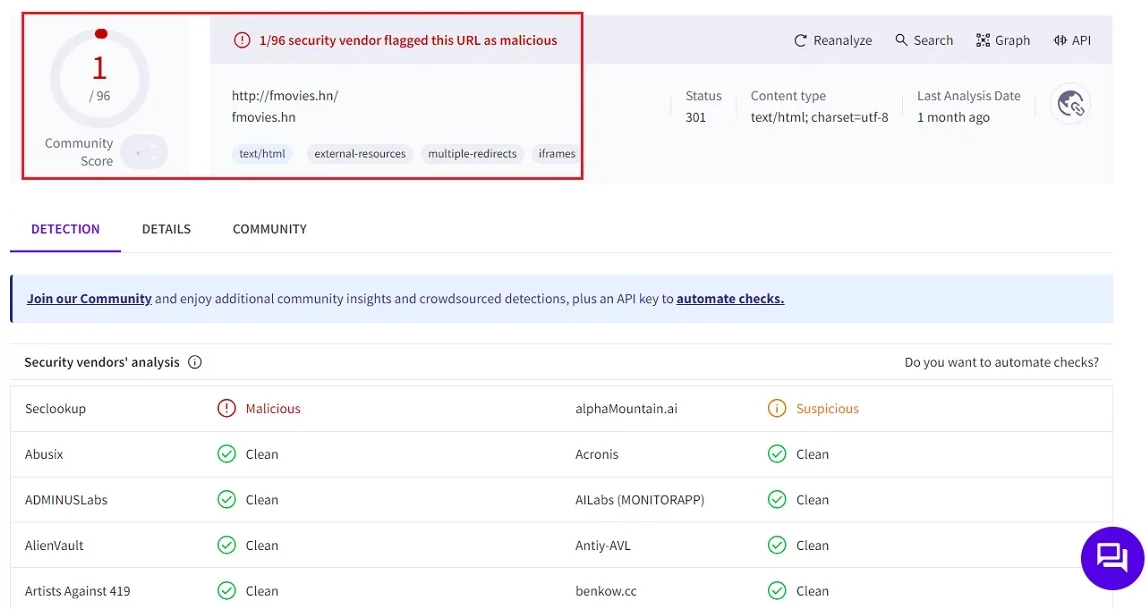Click the Reanalyze button label
1146x609 pixels.
click(x=843, y=40)
